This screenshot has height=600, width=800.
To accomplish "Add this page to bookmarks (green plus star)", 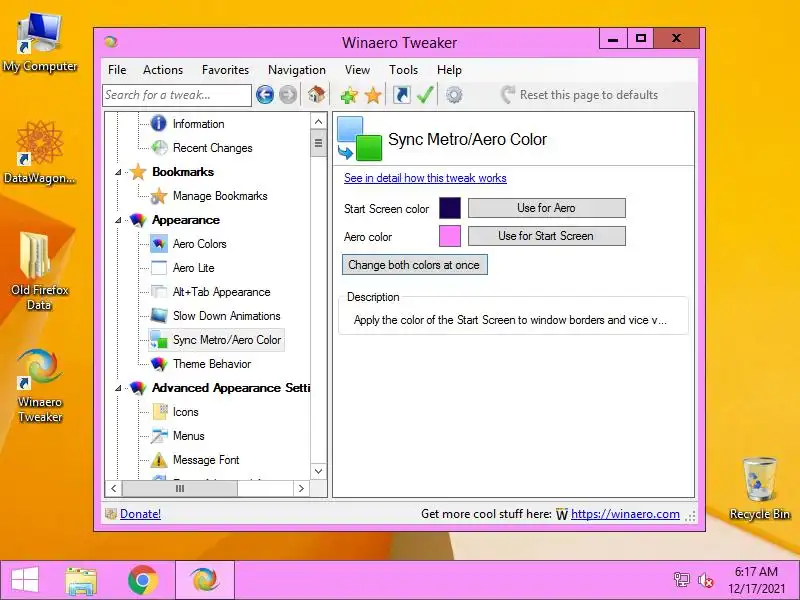I will pyautogui.click(x=349, y=95).
